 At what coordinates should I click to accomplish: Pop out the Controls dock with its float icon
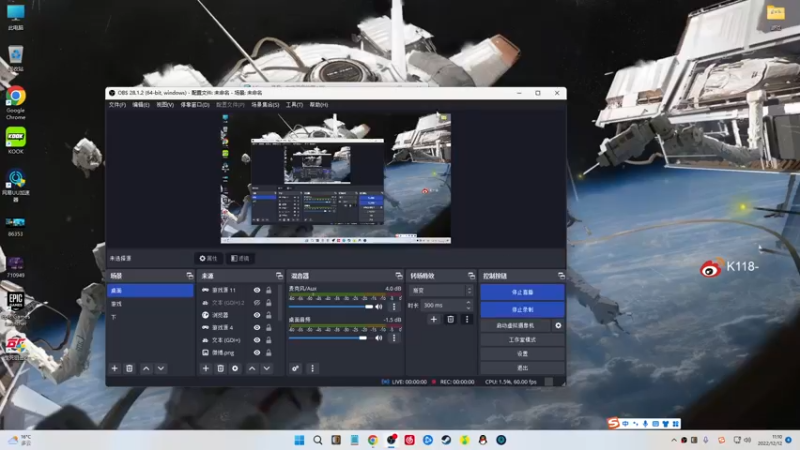[x=561, y=276]
